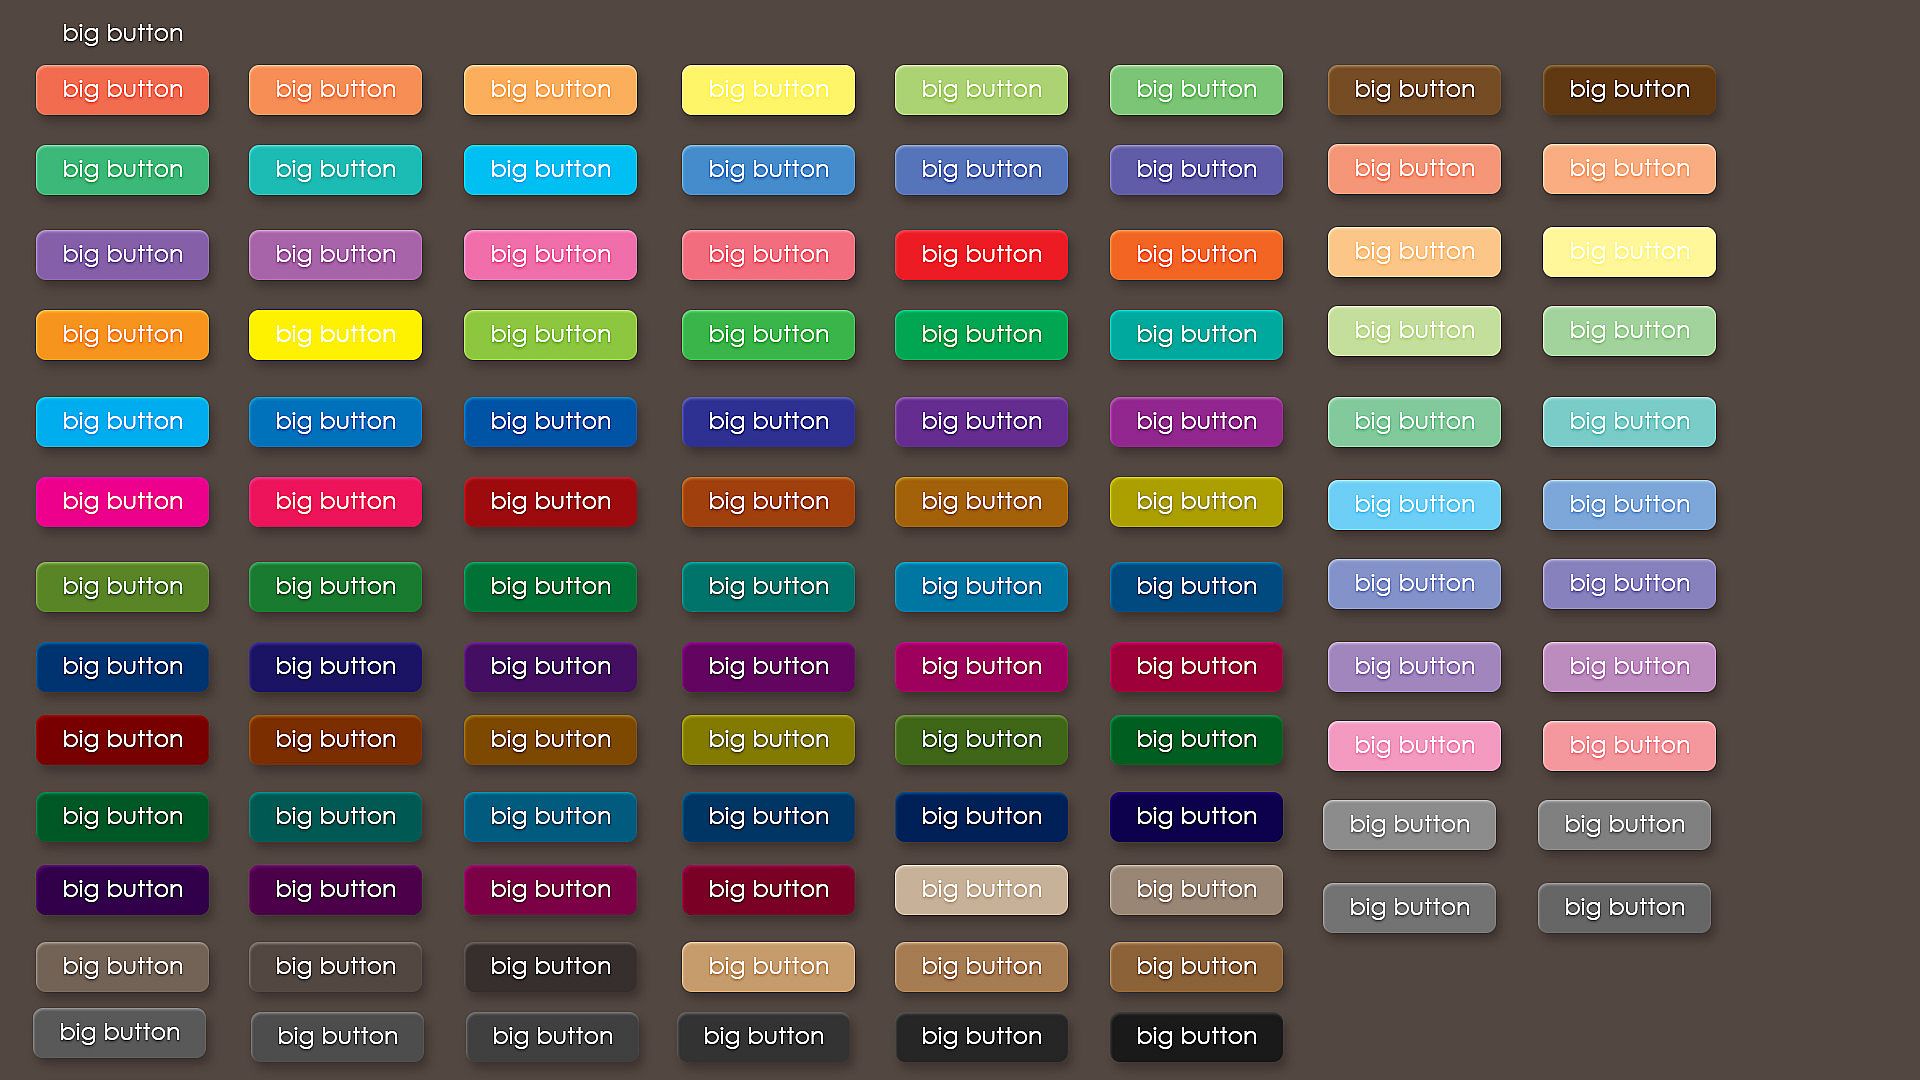
Task: Click the pastel pink big button
Action: tap(1414, 745)
